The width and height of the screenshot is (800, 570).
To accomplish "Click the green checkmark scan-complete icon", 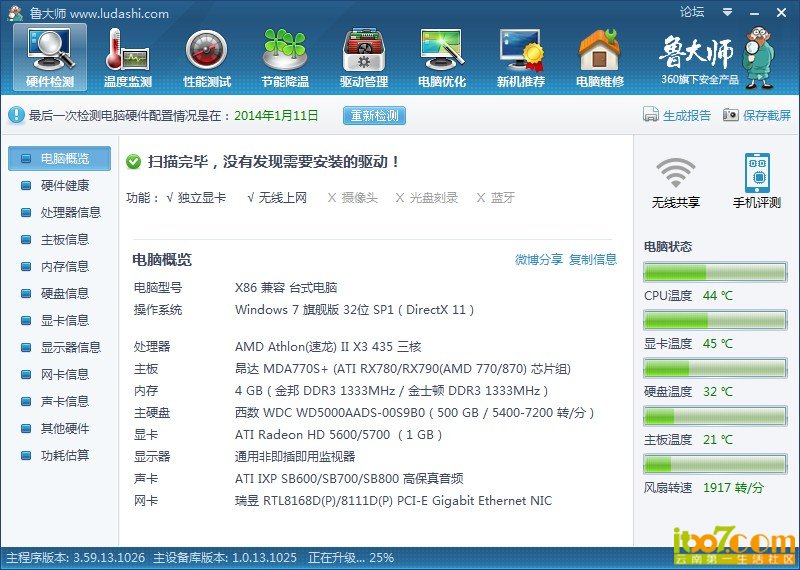I will coord(133,162).
